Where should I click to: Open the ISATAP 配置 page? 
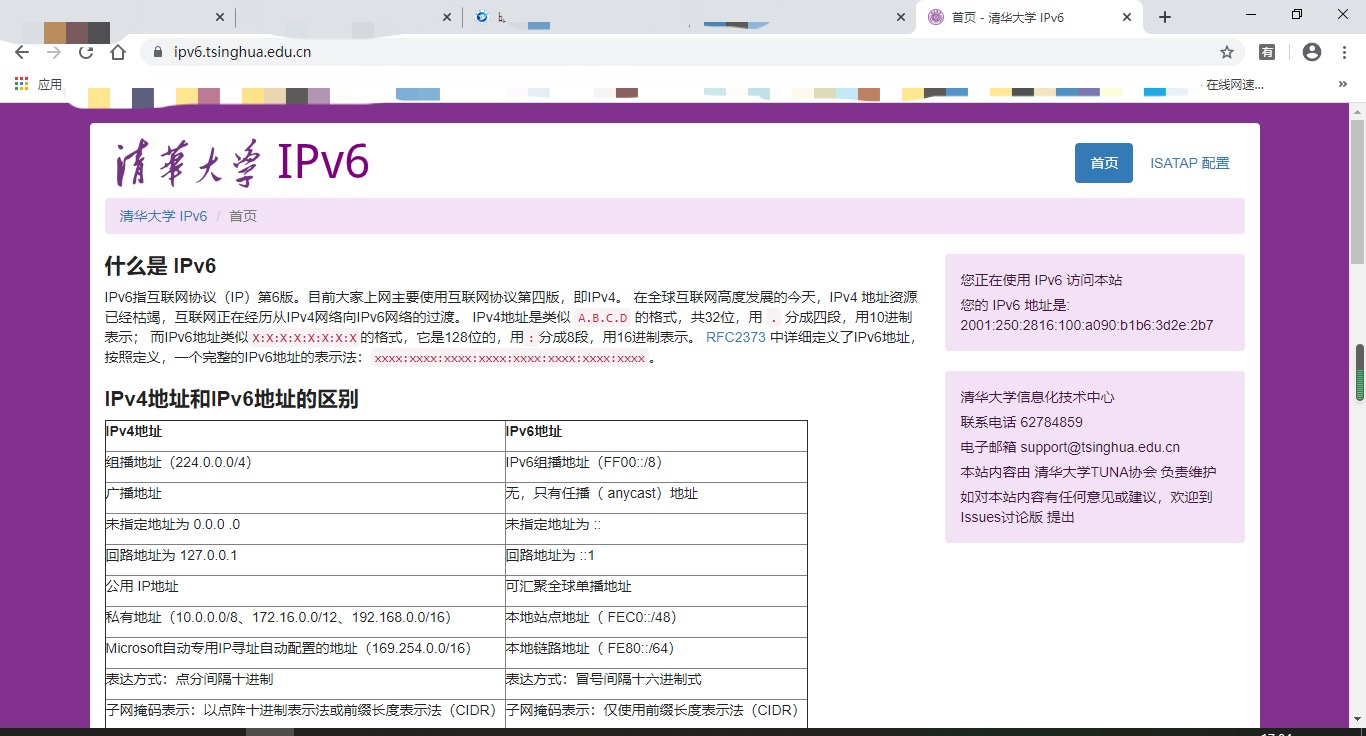[1189, 163]
